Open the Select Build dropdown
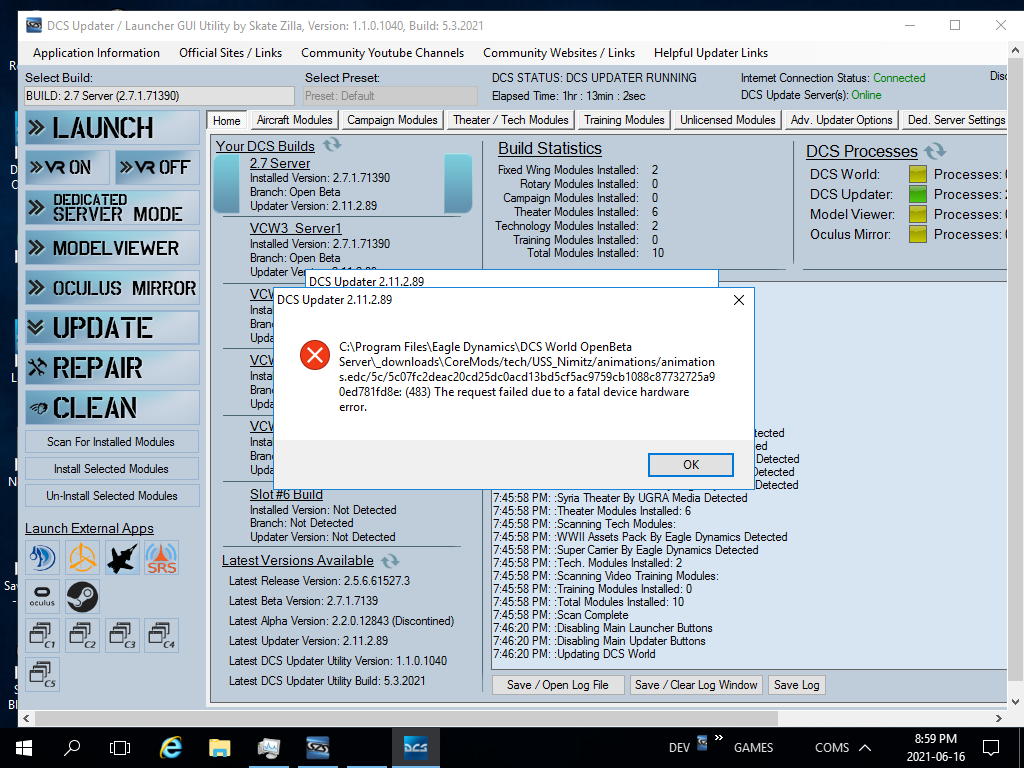Screen dimensions: 1024x768 [x=159, y=96]
